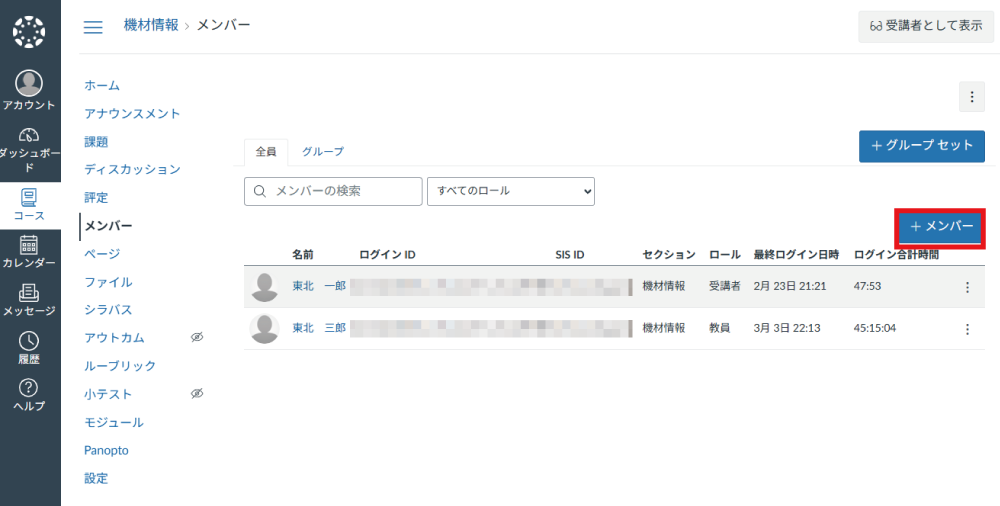Click the avatar of 東北 一郎

265,286
